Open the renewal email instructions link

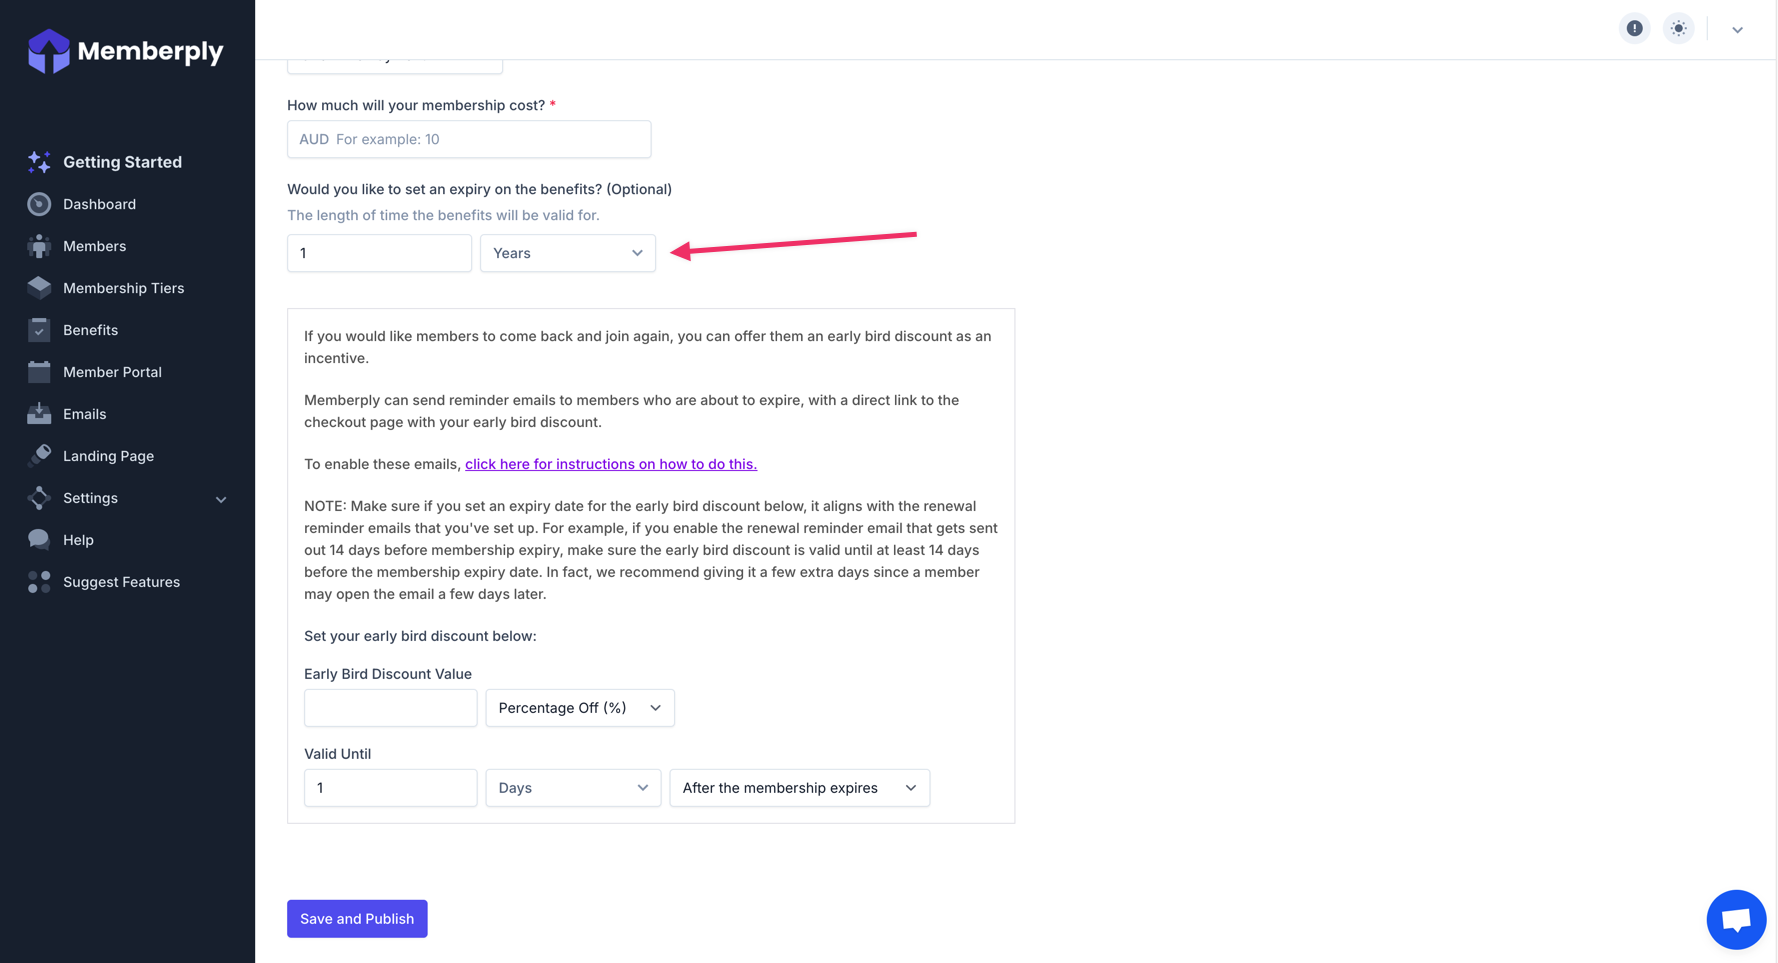click(610, 464)
